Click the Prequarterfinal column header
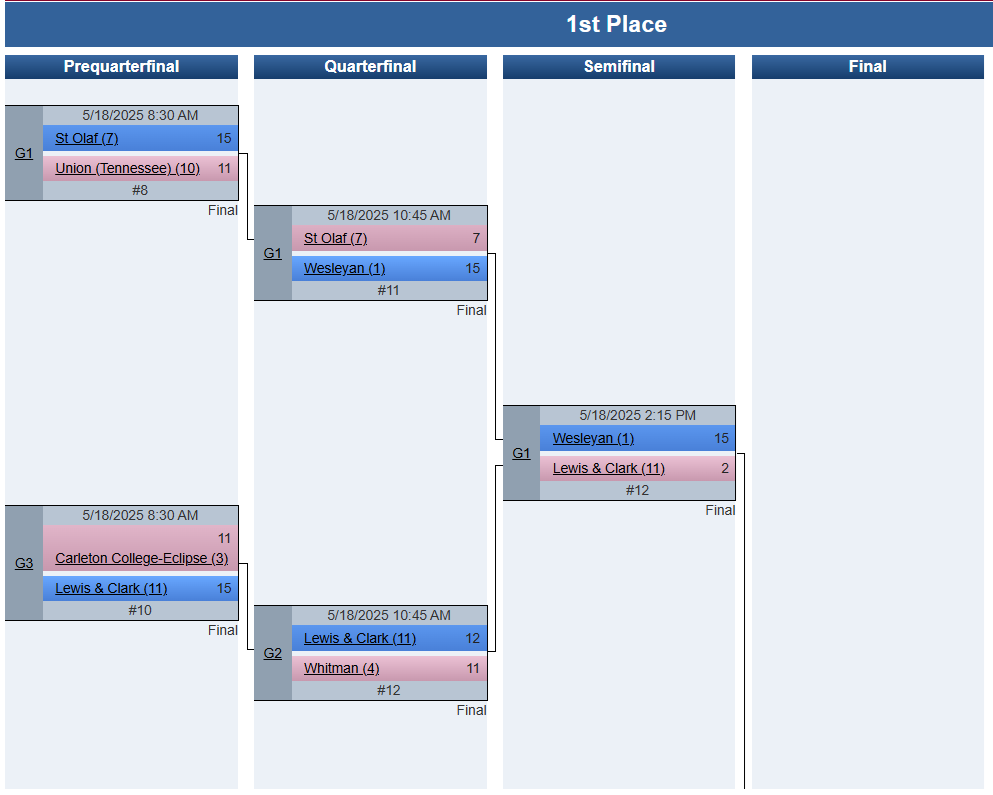Image resolution: width=993 pixels, height=795 pixels. point(122,67)
